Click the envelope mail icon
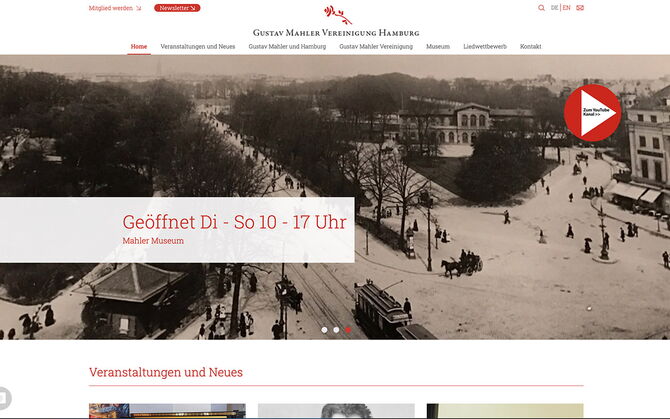Image resolution: width=670 pixels, height=419 pixels. 580,8
